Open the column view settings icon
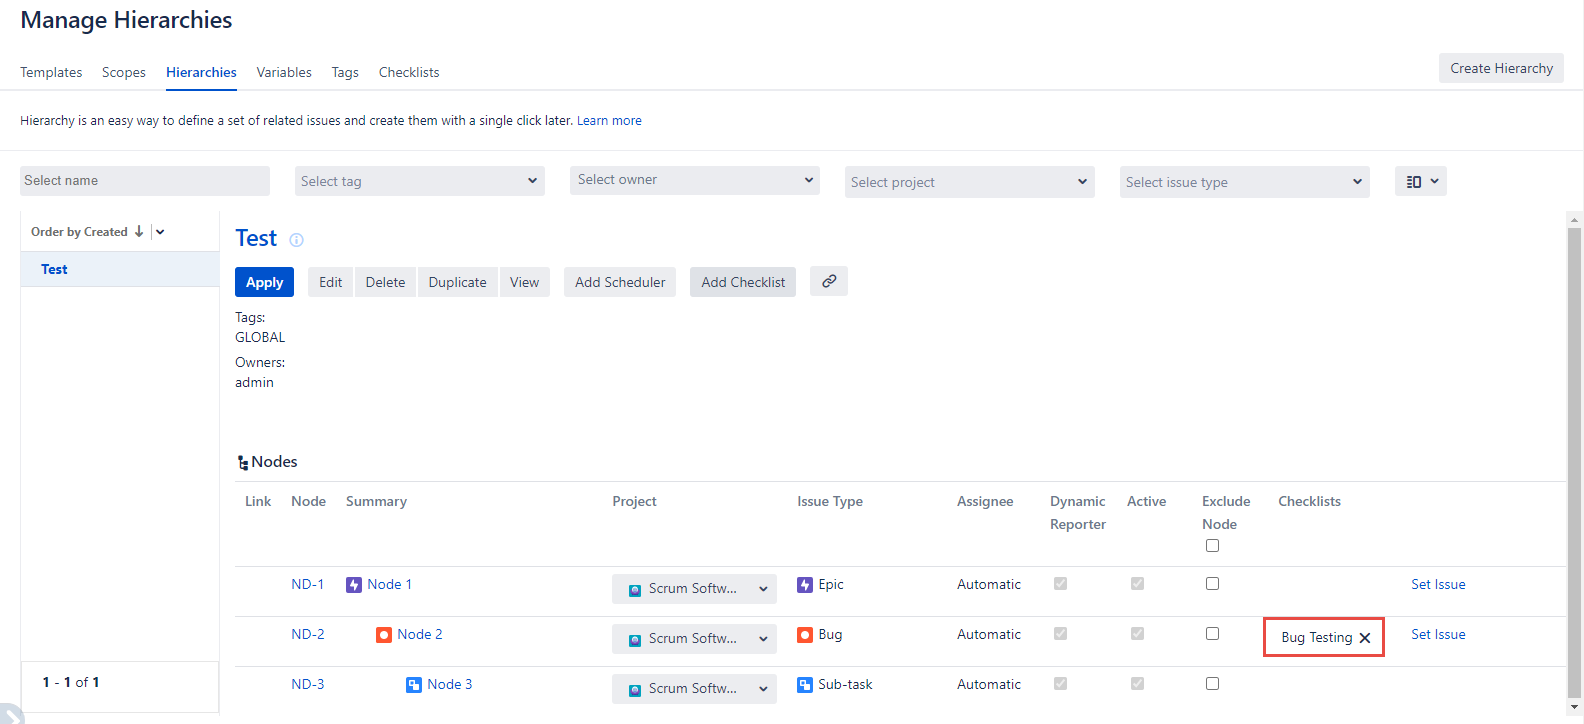The height and width of the screenshot is (724, 1584). [1420, 181]
